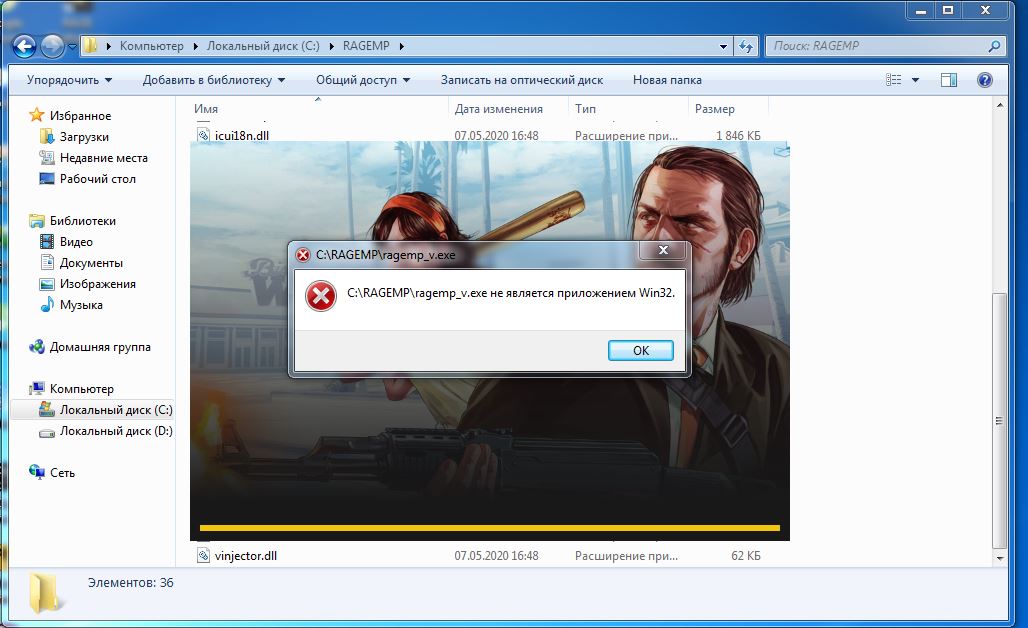Open Домашняя группа in the sidebar
Viewport: 1028px width, 628px height.
coord(100,346)
